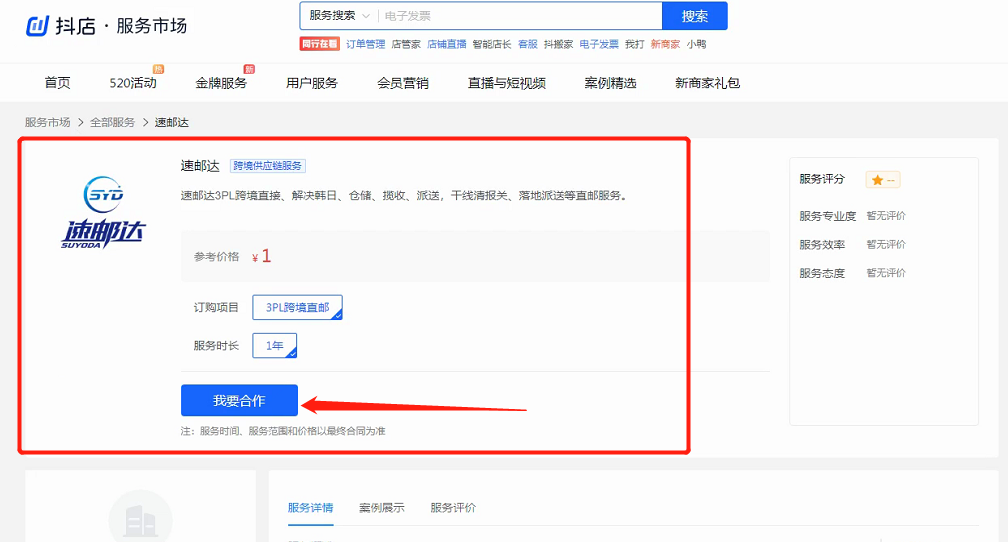The height and width of the screenshot is (542, 1008).
Task: Click the 参考价格 ¥1 value
Action: click(262, 257)
